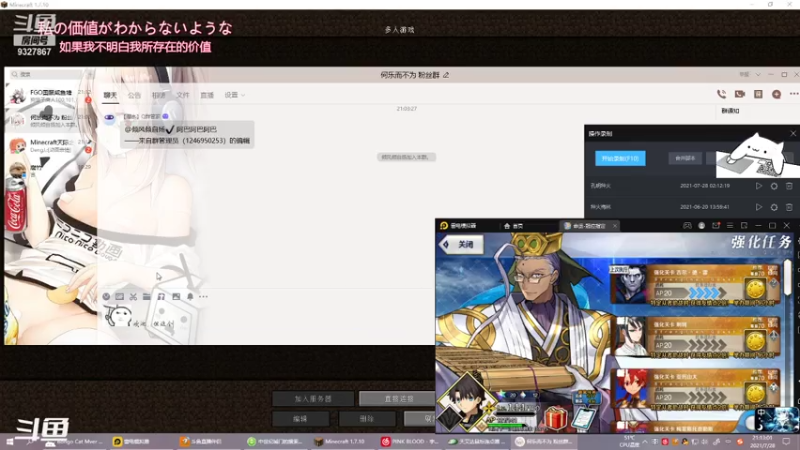The width and height of the screenshot is (800, 450).
Task: Open the FGO group conversation in QQ list
Action: (x=49, y=95)
